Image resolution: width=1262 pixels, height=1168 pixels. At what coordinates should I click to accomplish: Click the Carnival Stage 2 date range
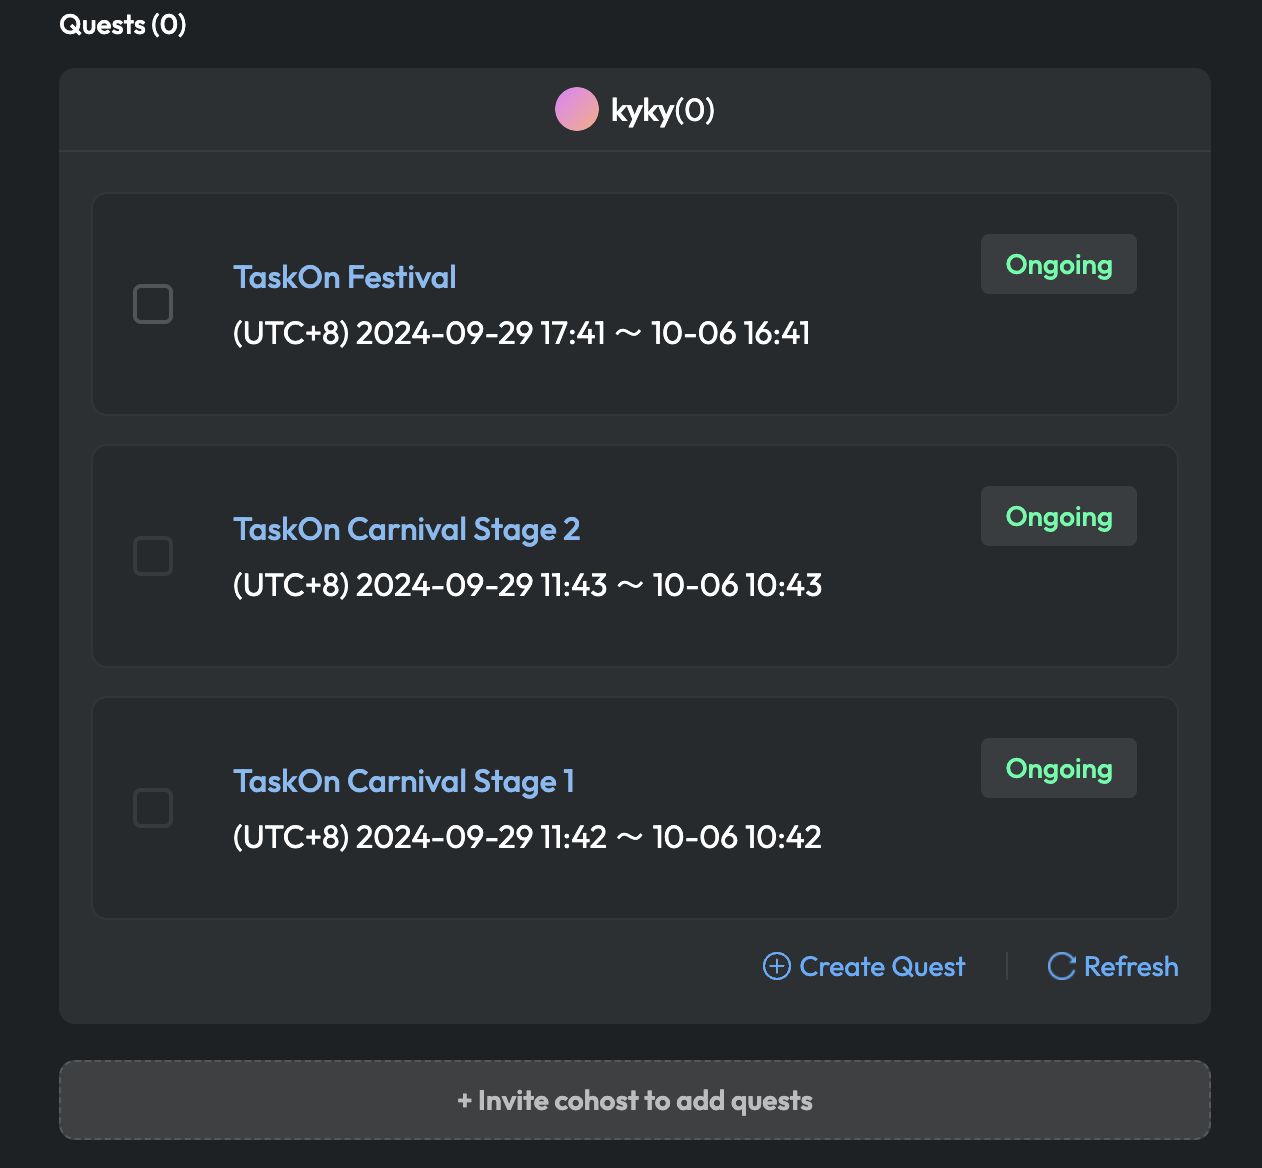coord(527,585)
